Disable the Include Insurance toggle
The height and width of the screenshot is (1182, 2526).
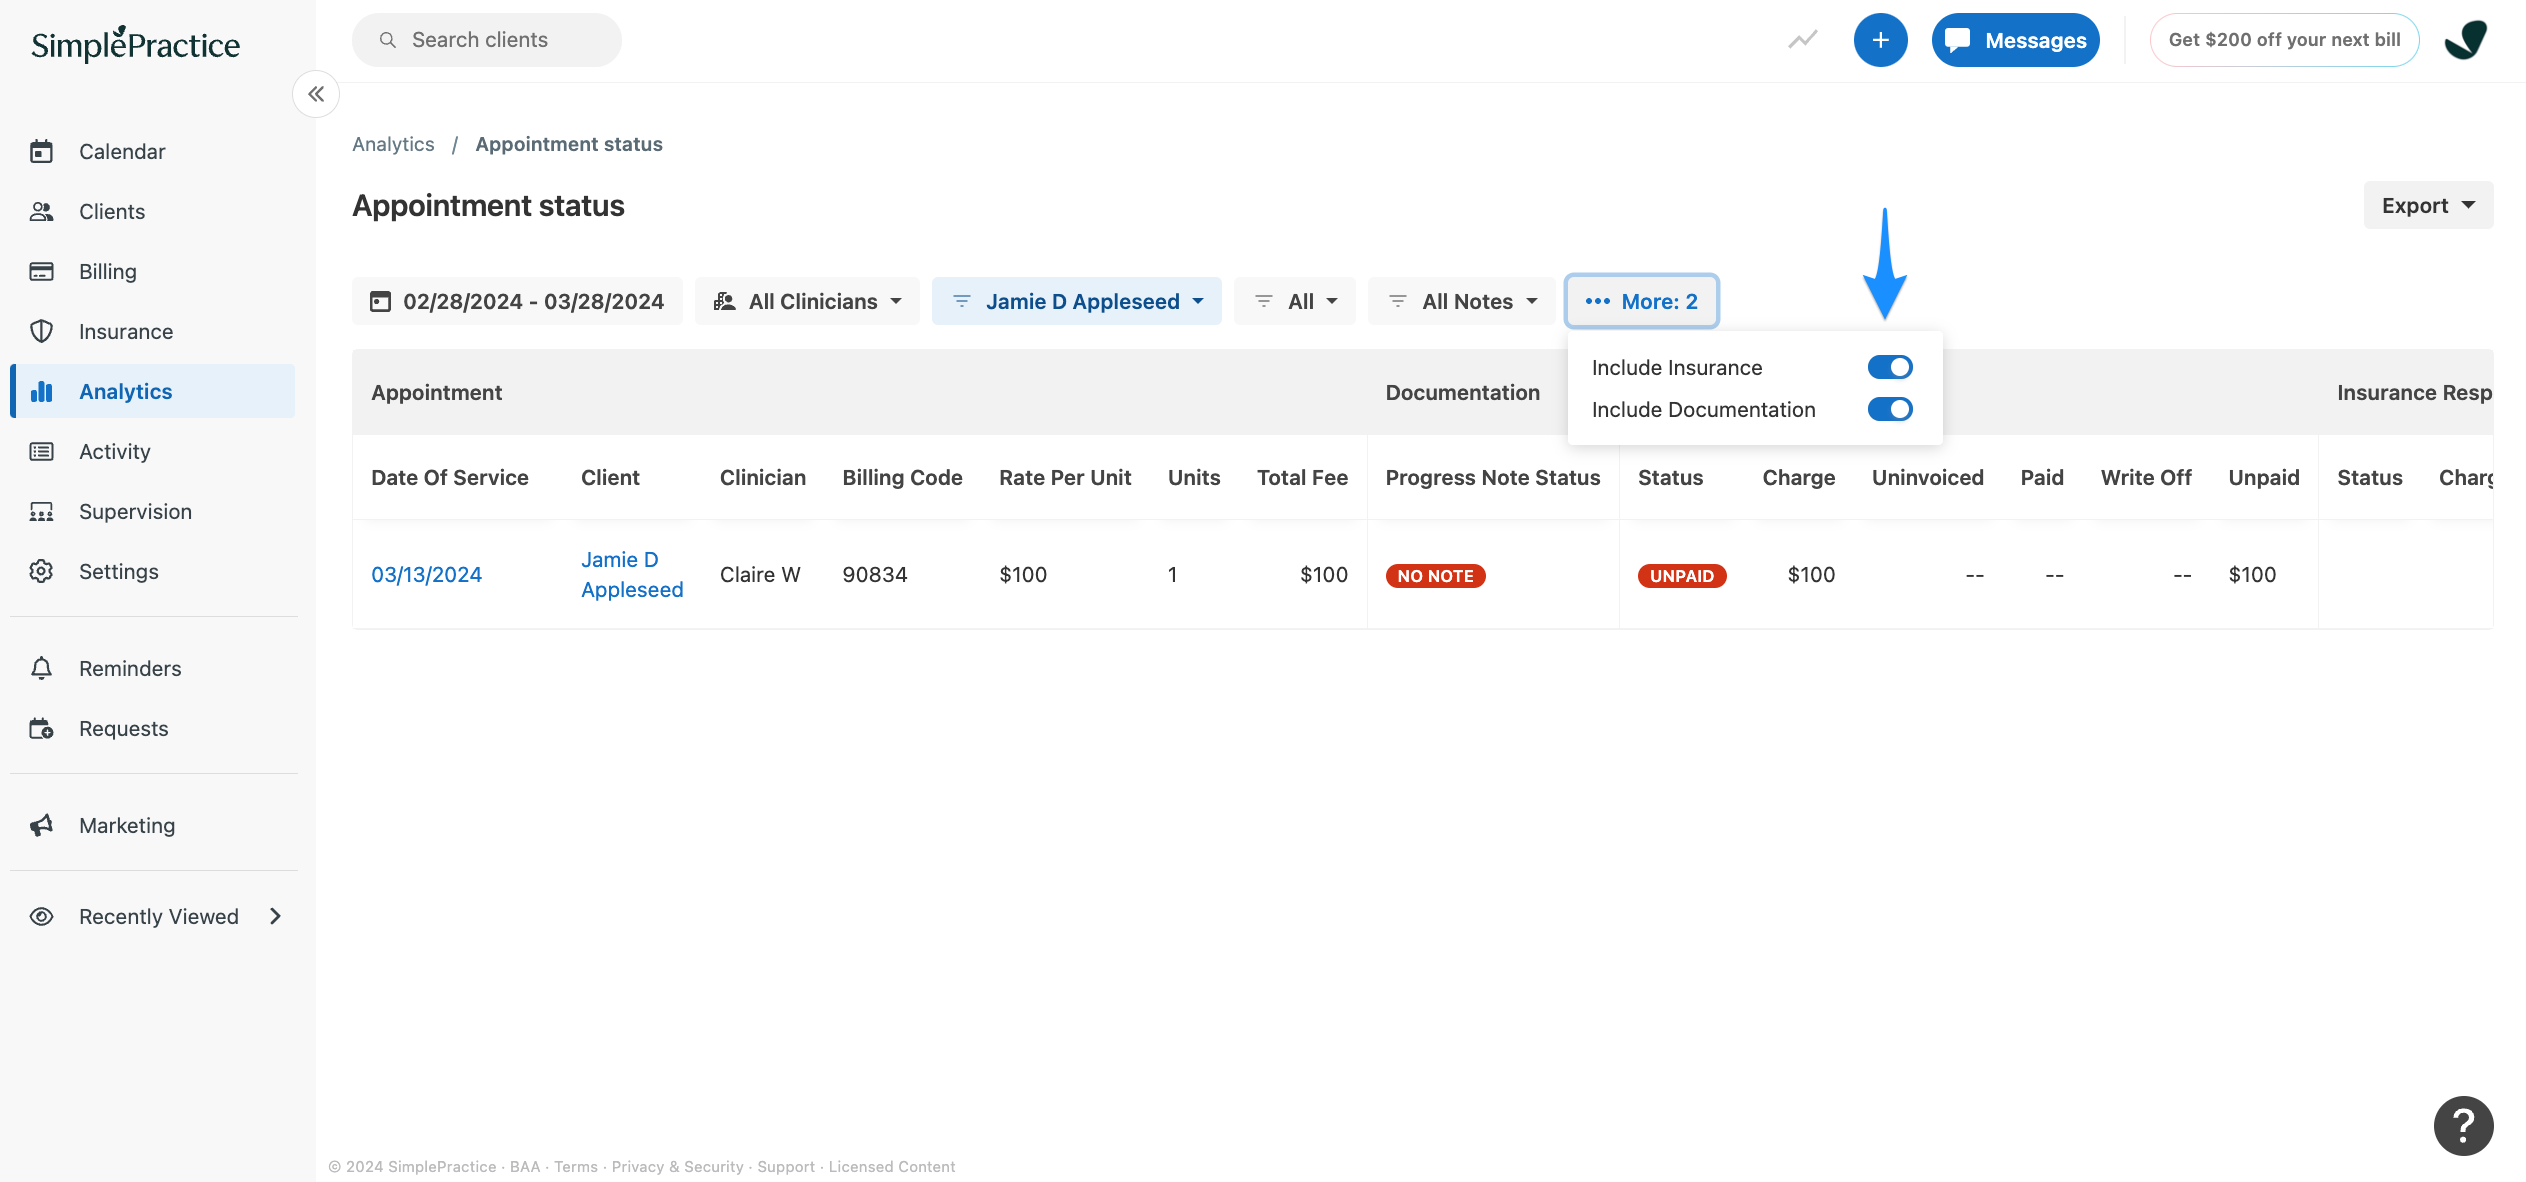coord(1890,367)
